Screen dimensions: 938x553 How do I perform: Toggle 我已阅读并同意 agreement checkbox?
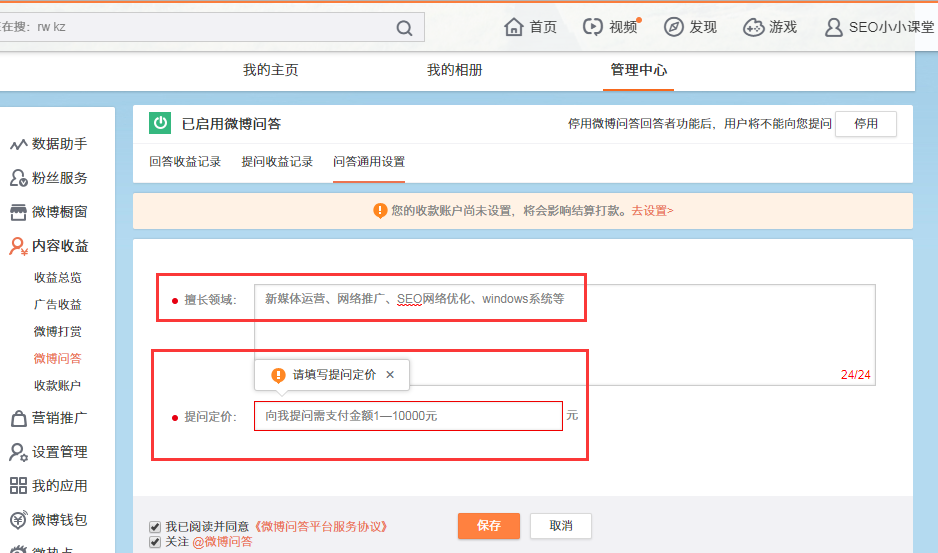[155, 527]
